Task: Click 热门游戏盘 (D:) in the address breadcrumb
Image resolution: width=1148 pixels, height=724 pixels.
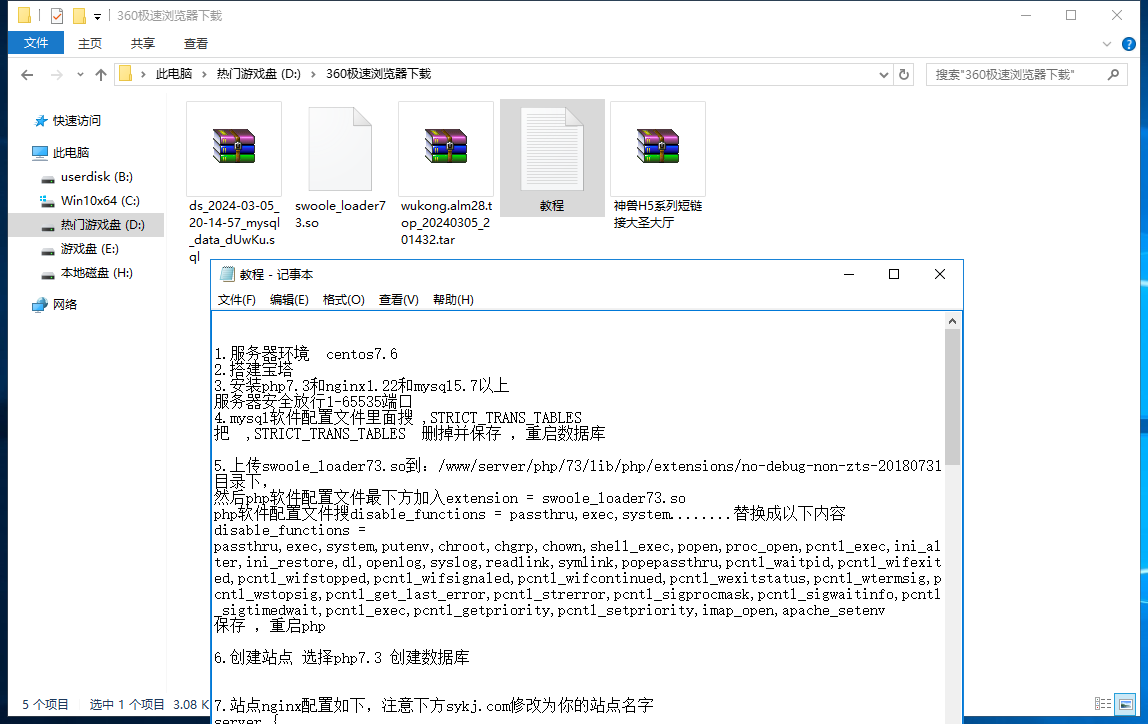Action: pos(258,75)
